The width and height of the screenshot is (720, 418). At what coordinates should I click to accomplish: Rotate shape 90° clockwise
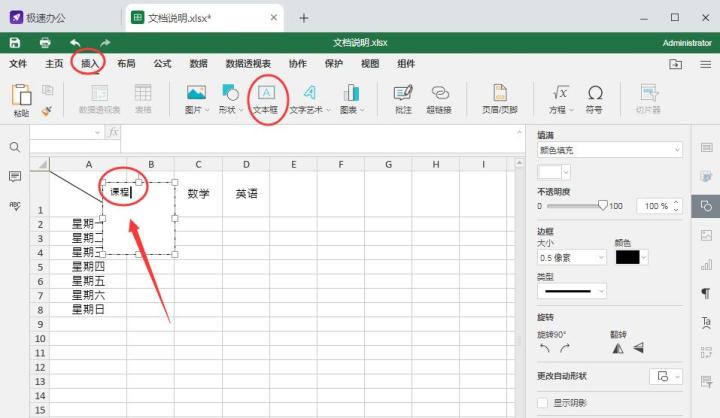coord(565,348)
